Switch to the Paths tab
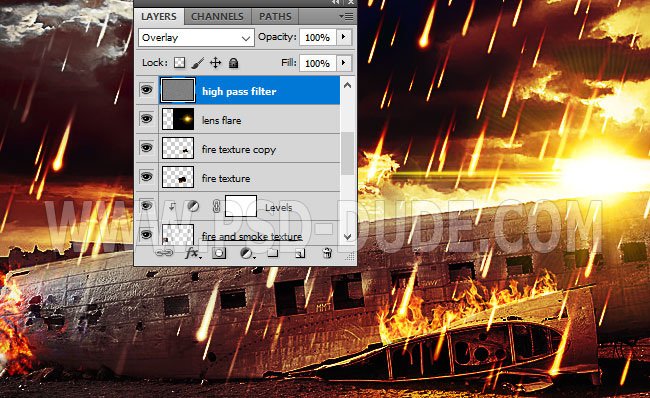This screenshot has height=398, width=650. click(x=275, y=17)
